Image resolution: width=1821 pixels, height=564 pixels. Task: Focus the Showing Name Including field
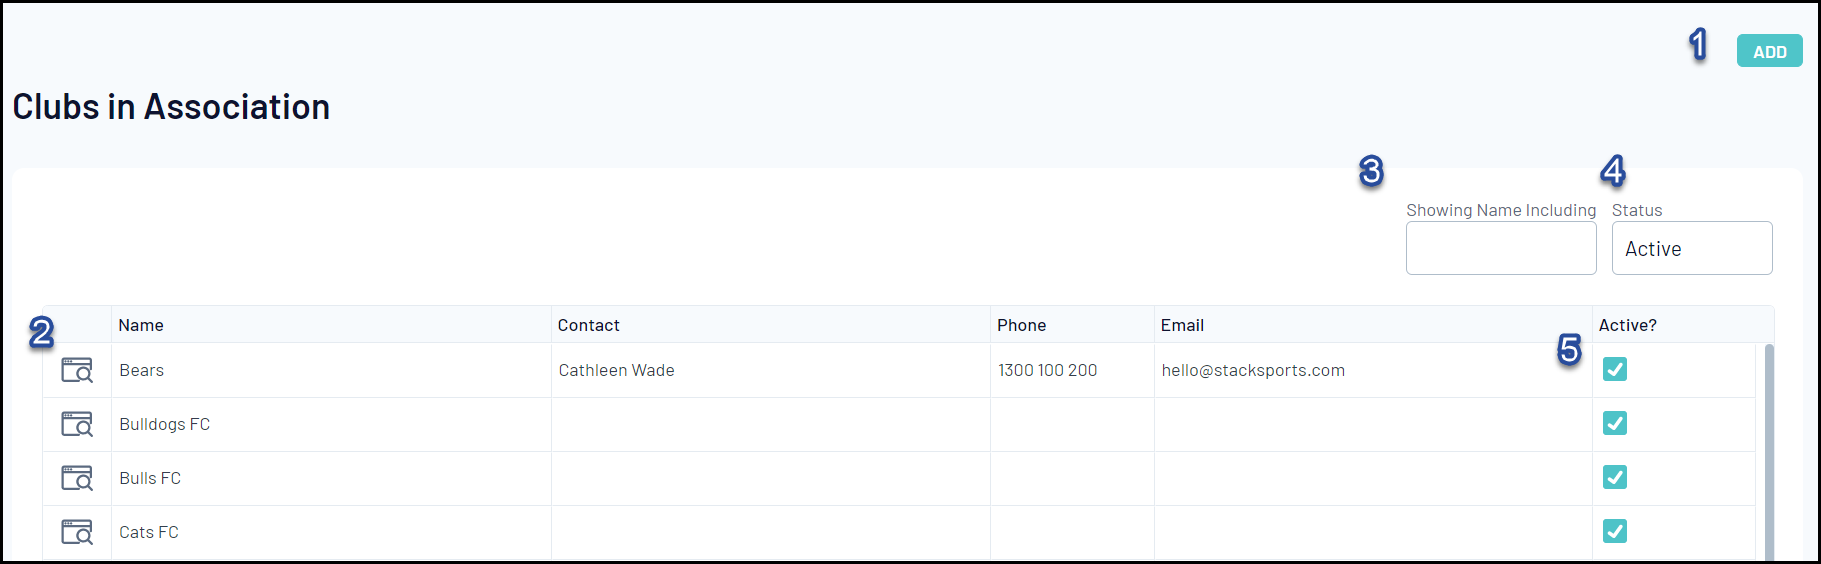click(1501, 248)
